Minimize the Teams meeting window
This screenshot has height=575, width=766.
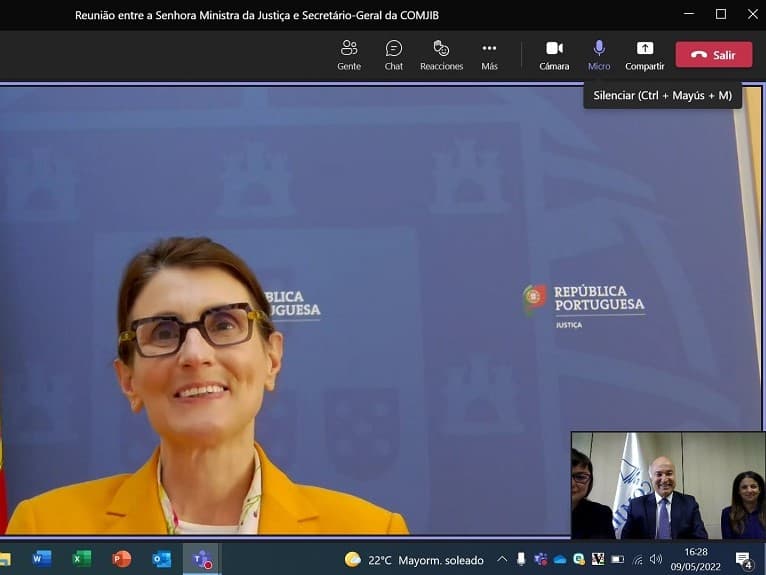tap(689, 14)
